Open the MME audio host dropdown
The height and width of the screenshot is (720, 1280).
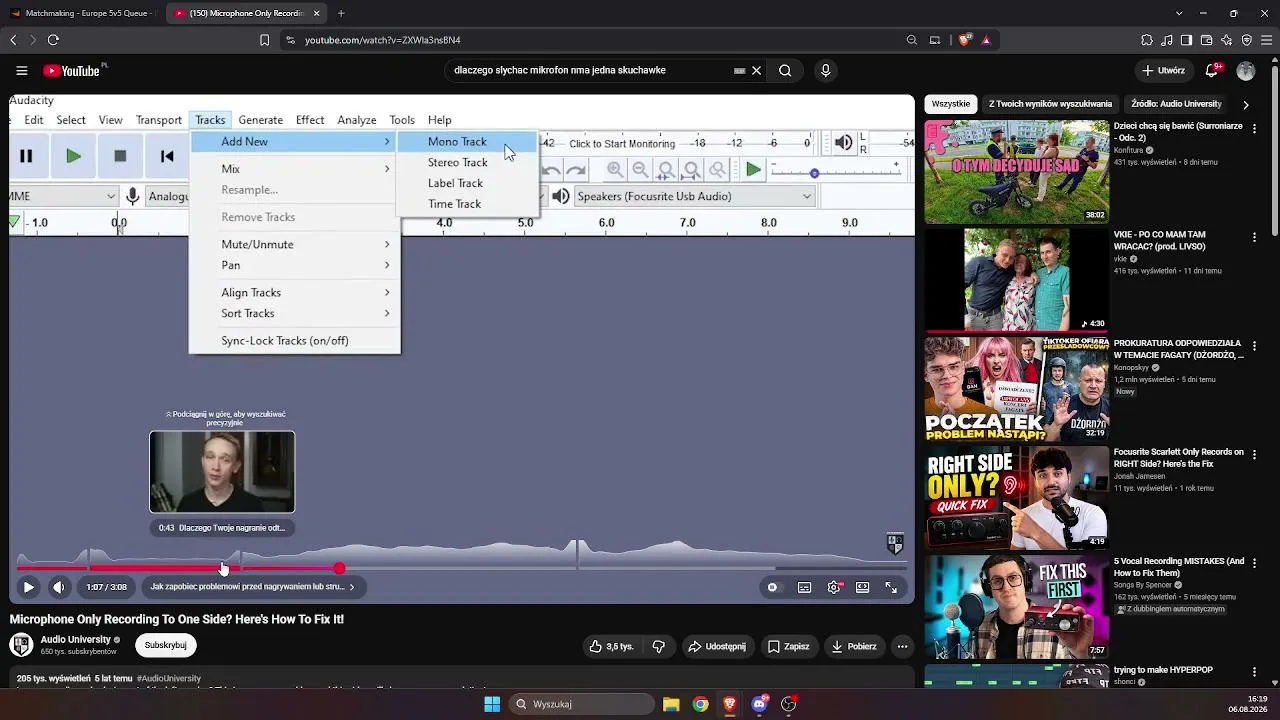pos(63,196)
